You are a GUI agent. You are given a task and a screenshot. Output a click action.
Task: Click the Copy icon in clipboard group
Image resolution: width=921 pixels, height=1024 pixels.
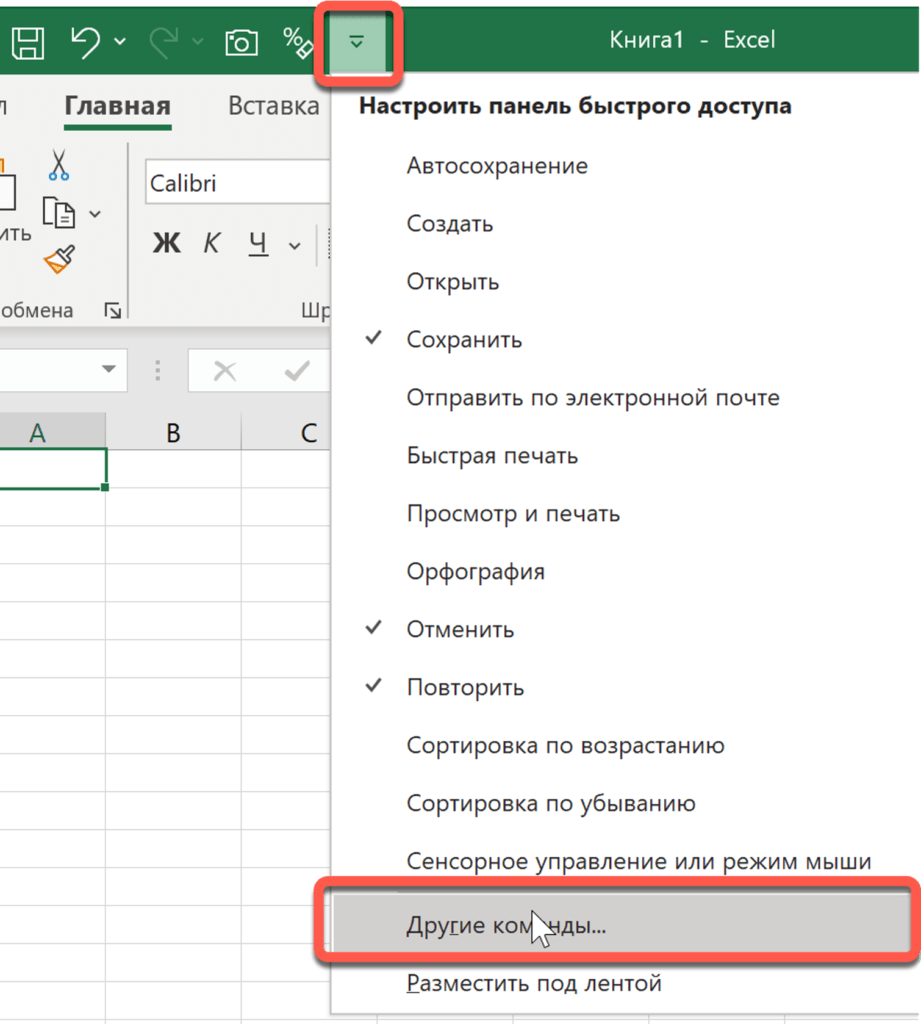[x=59, y=212]
